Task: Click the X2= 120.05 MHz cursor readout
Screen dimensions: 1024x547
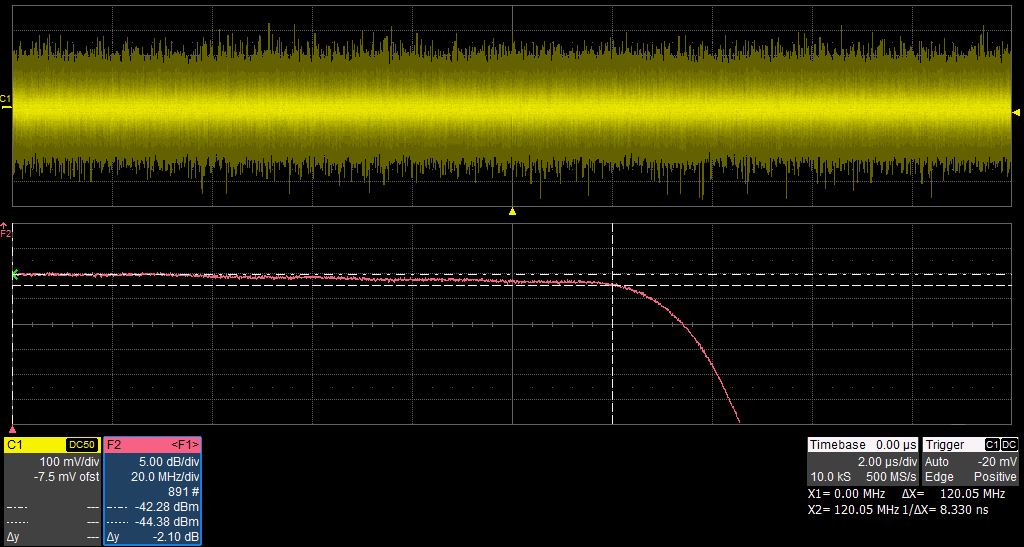Action: tap(848, 509)
